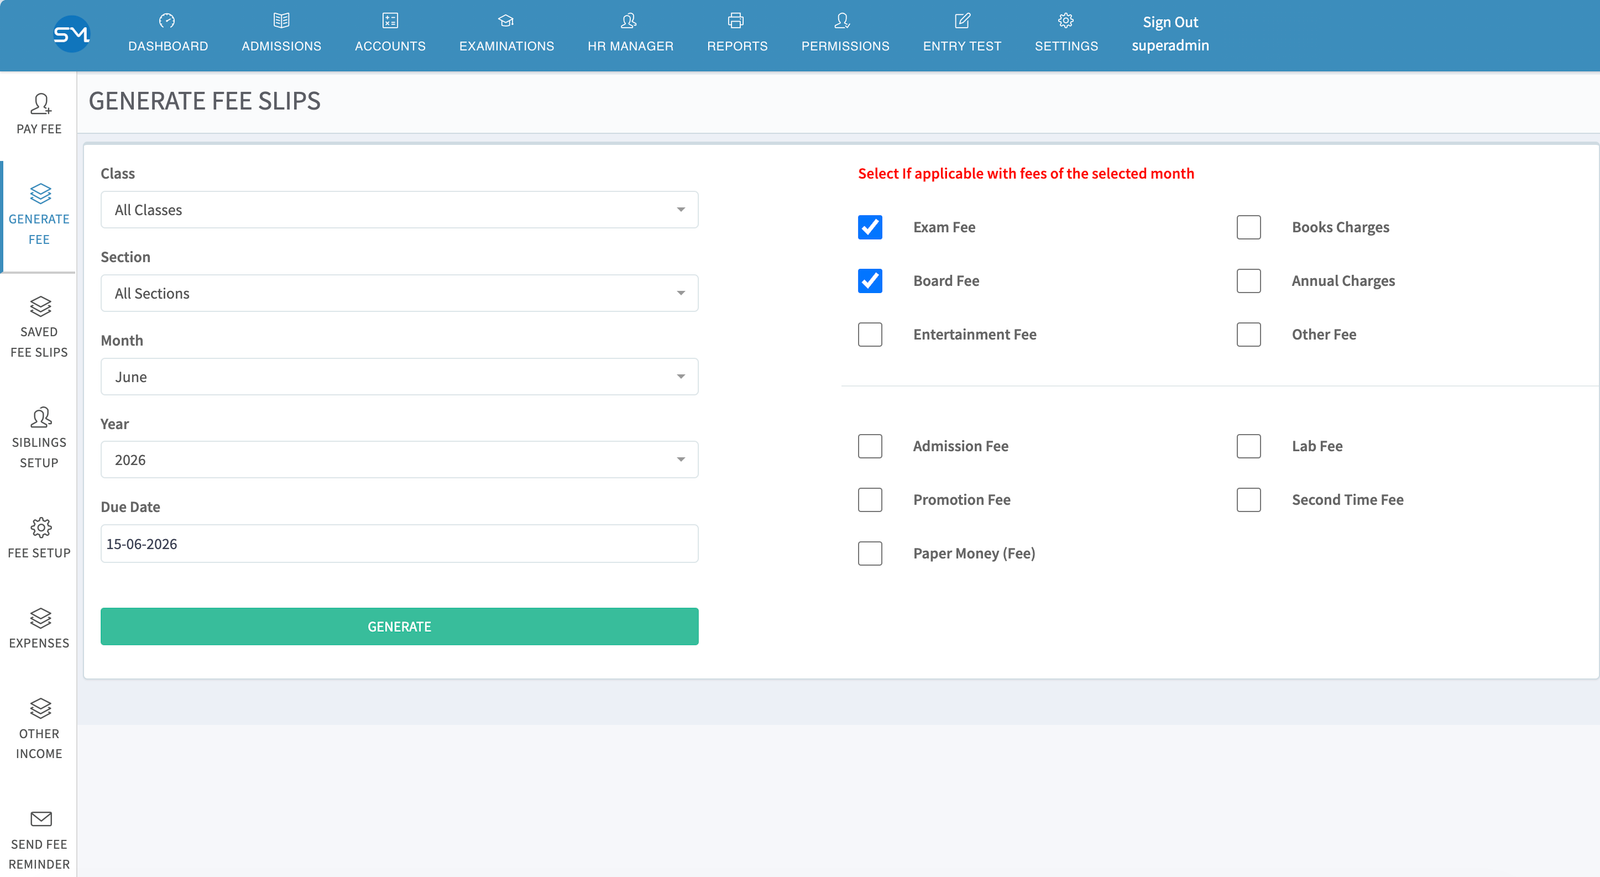1600x877 pixels.
Task: Check the Other Fee checkbox
Action: [x=1249, y=334]
